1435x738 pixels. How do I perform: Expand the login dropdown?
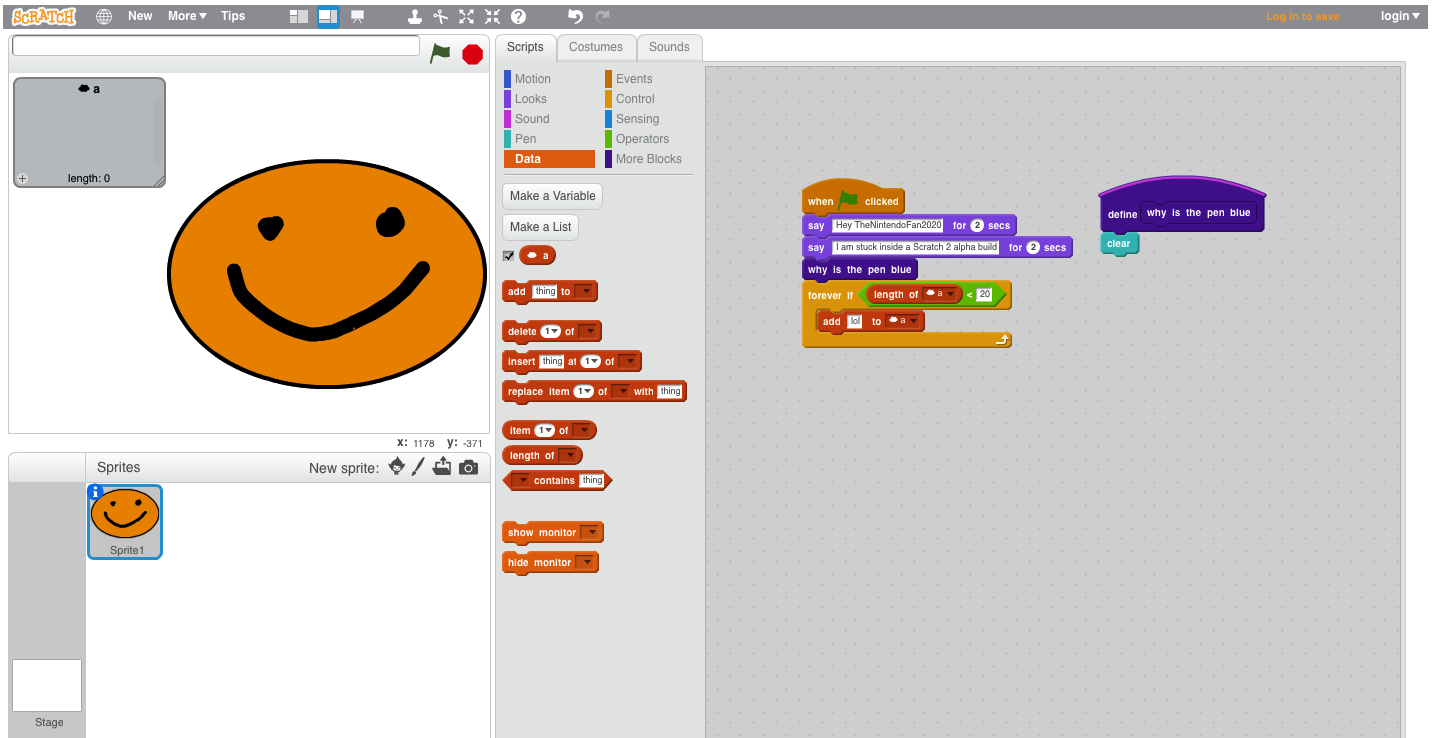tap(1400, 16)
